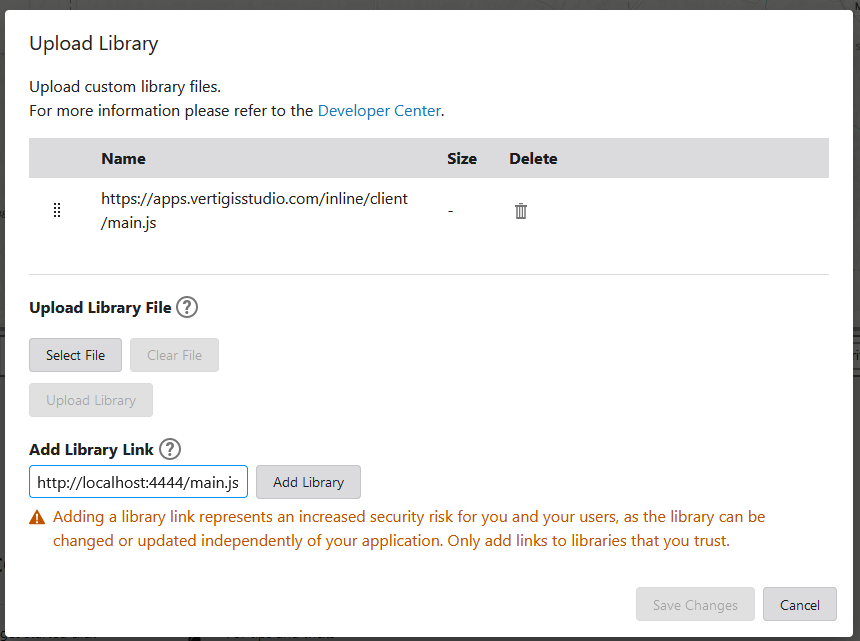The width and height of the screenshot is (860, 641).
Task: Click the Name column header
Action: [123, 158]
